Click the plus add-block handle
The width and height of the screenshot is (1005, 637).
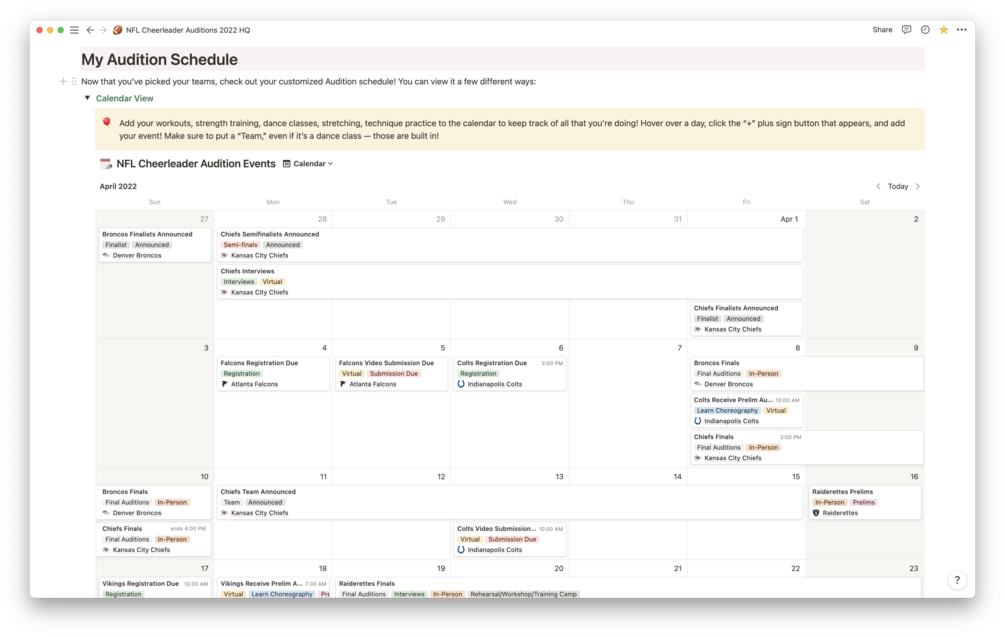(63, 81)
